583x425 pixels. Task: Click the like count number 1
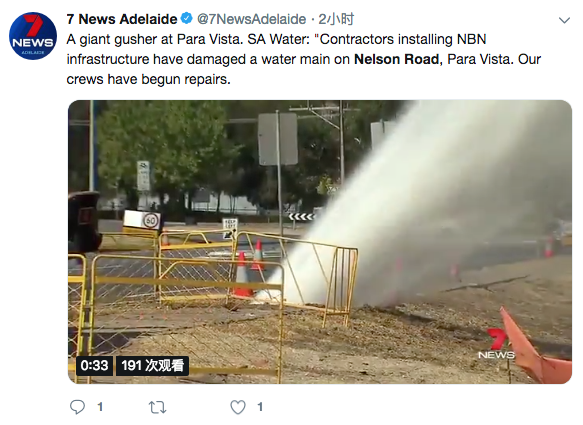[x=260, y=407]
